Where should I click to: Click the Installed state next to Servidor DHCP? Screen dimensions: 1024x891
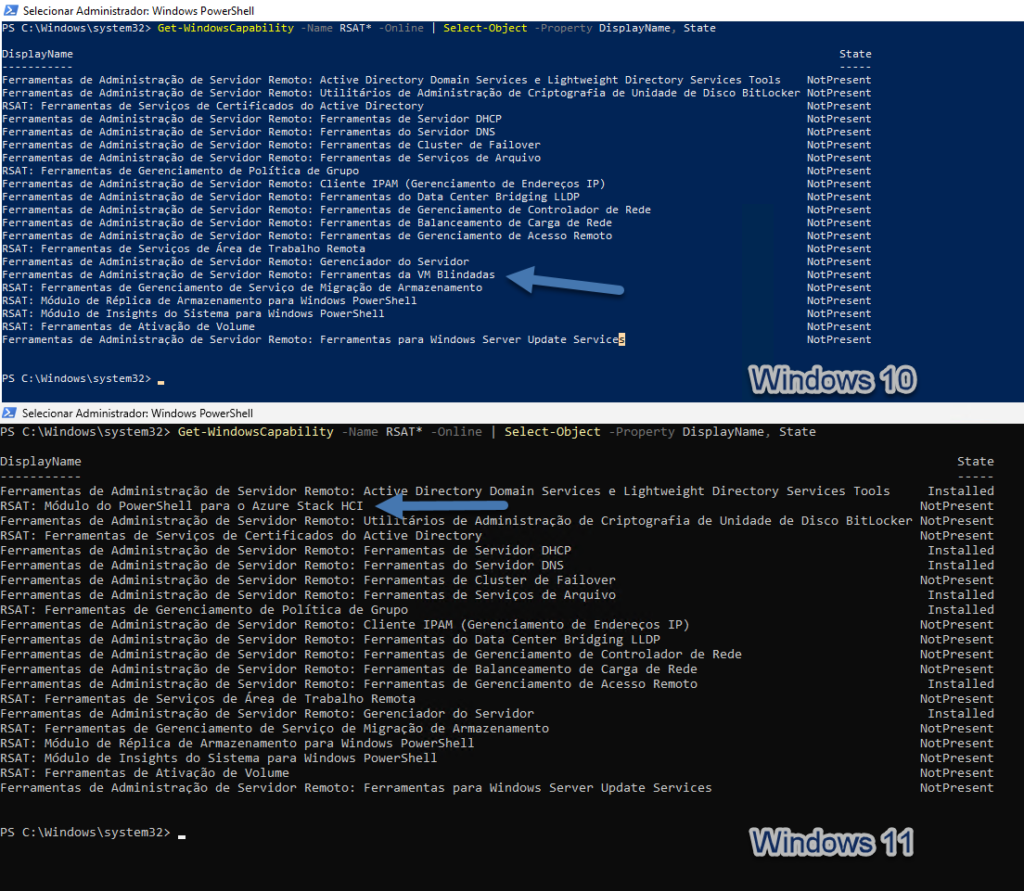tap(960, 549)
